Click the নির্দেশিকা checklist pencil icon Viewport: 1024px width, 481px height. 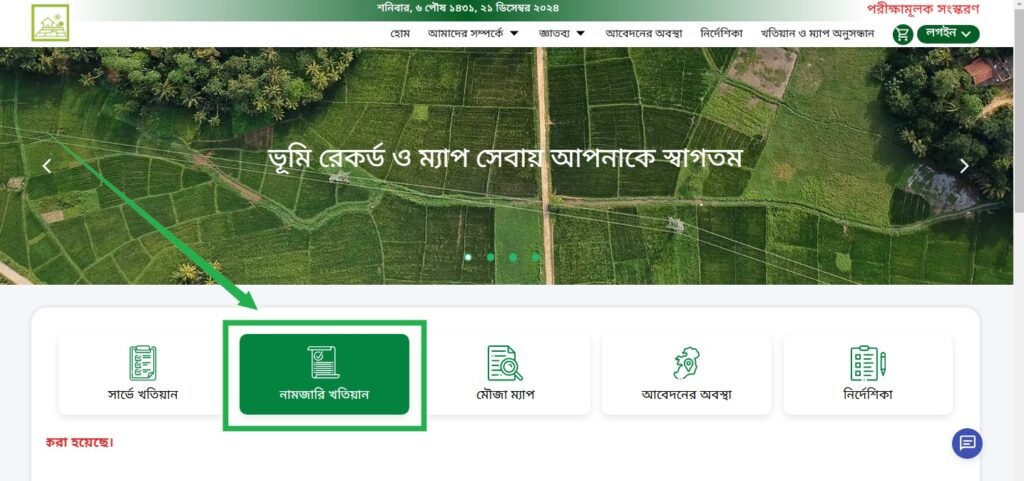pos(868,363)
